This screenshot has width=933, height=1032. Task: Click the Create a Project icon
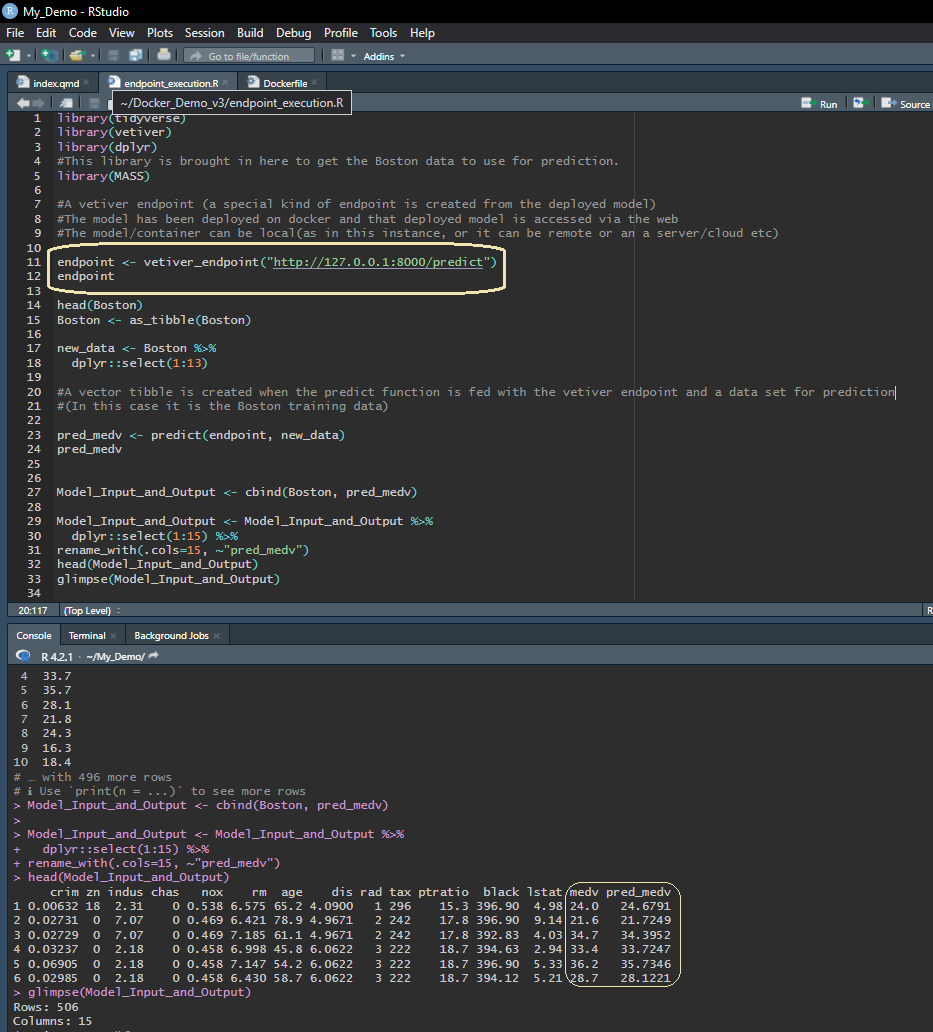(x=49, y=56)
